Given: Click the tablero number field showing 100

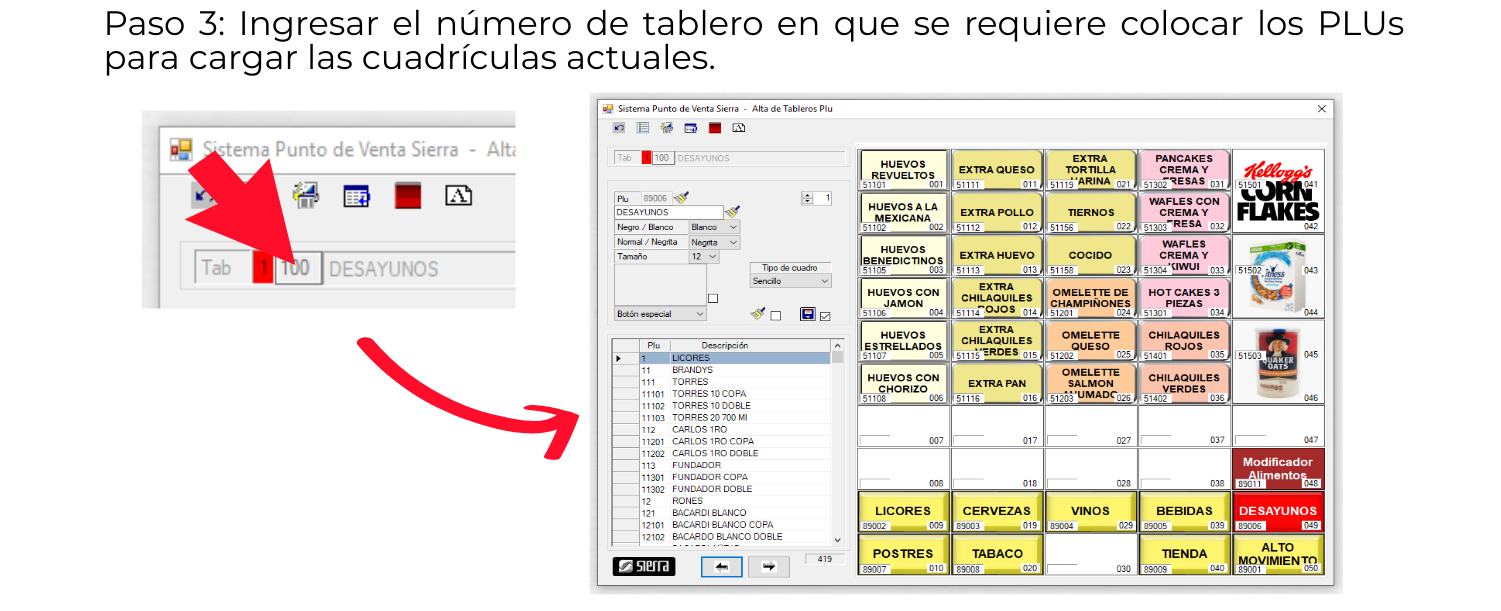Looking at the screenshot, I should (x=663, y=158).
